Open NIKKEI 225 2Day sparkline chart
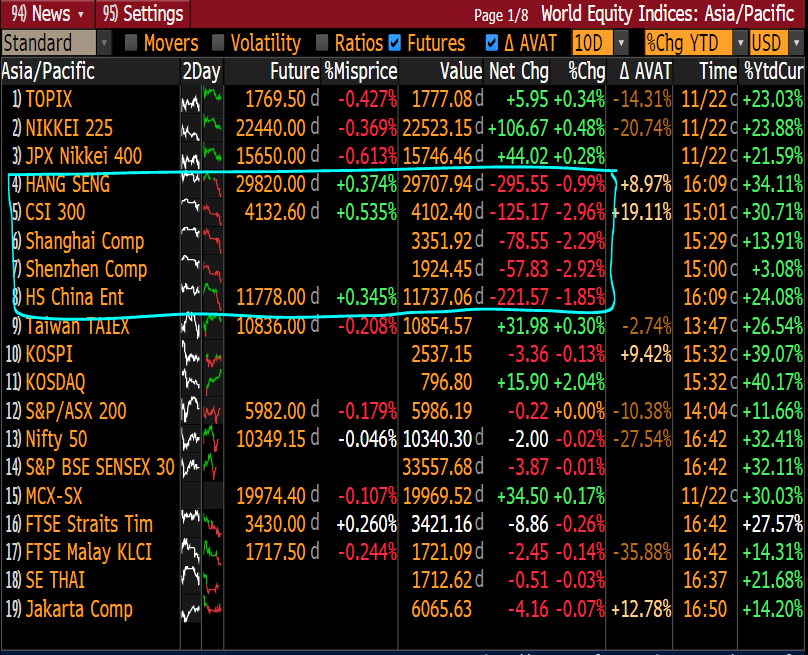Image resolution: width=808 pixels, height=655 pixels. (x=201, y=128)
